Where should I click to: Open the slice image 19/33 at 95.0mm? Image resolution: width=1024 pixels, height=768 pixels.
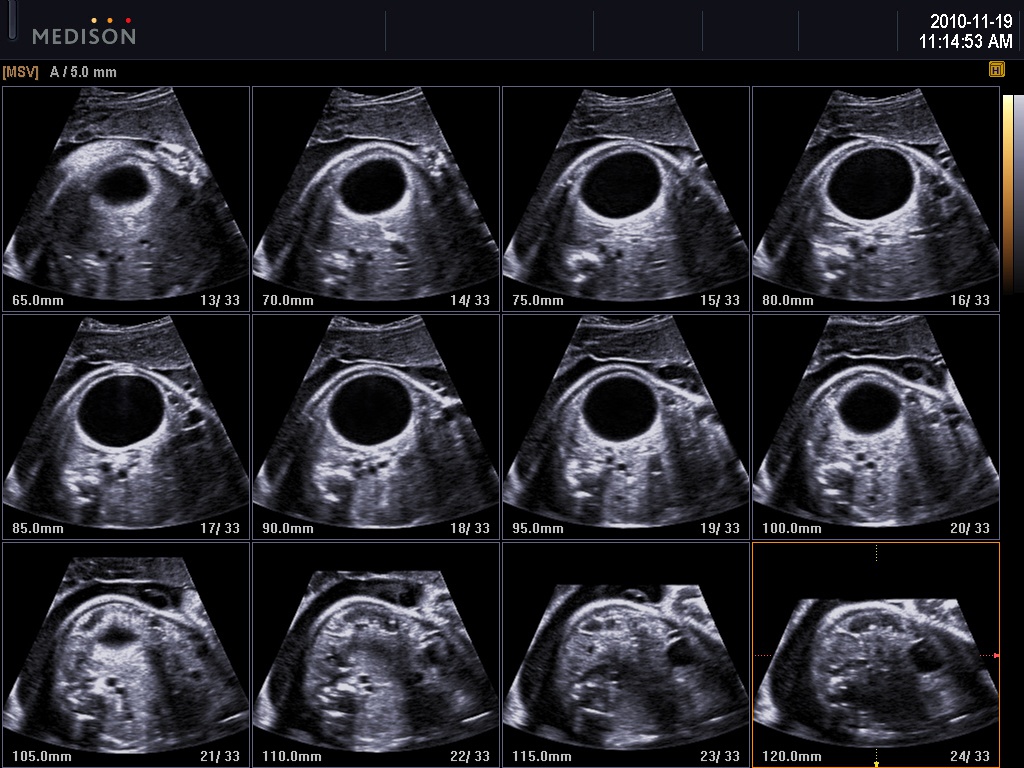[626, 426]
